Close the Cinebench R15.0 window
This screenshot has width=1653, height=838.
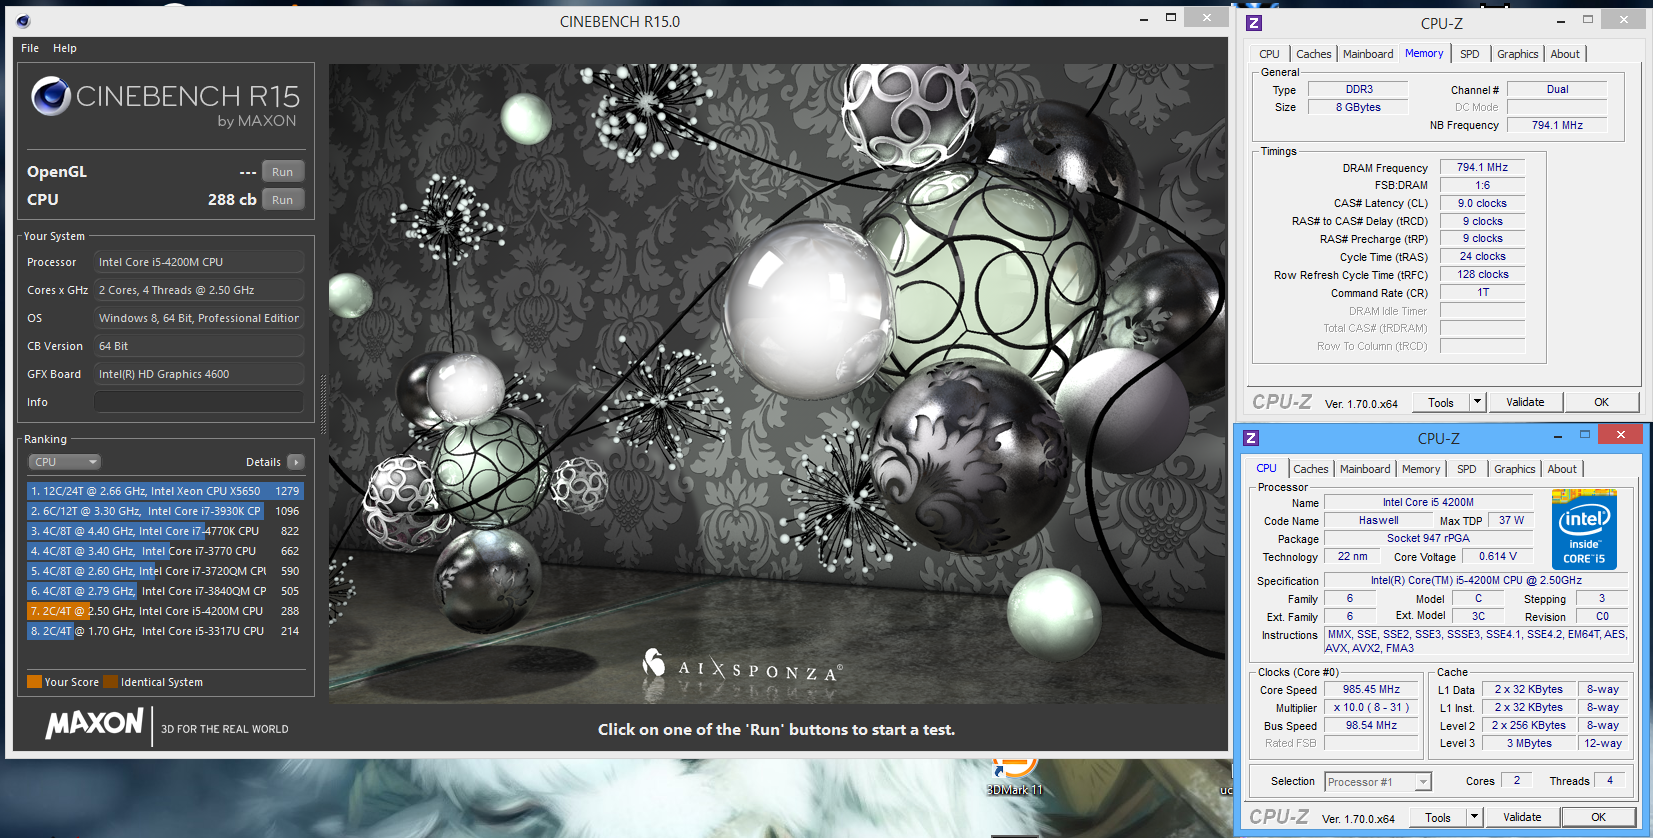(x=1207, y=17)
